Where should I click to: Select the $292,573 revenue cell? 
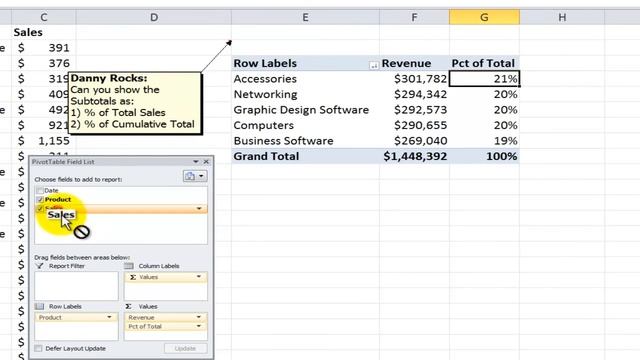414,110
